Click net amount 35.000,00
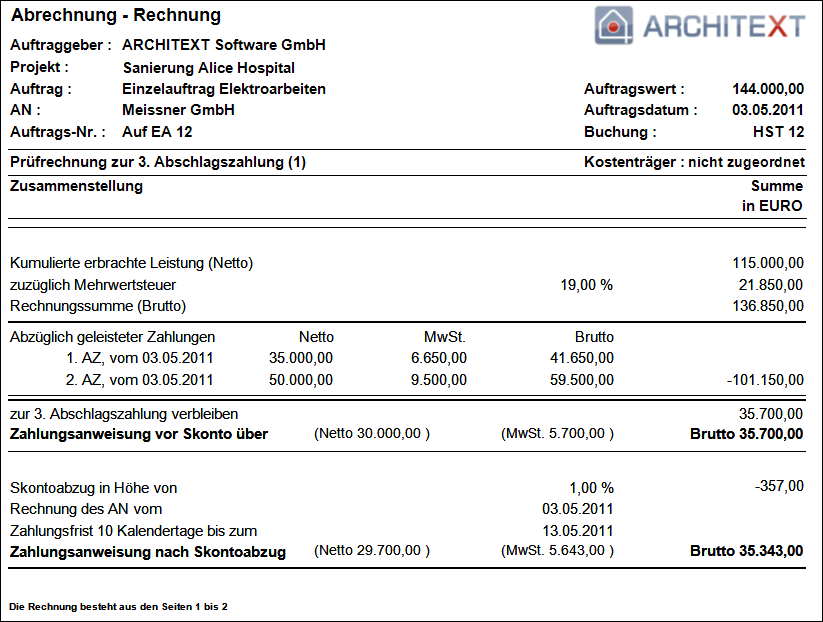This screenshot has width=823, height=622. click(301, 358)
